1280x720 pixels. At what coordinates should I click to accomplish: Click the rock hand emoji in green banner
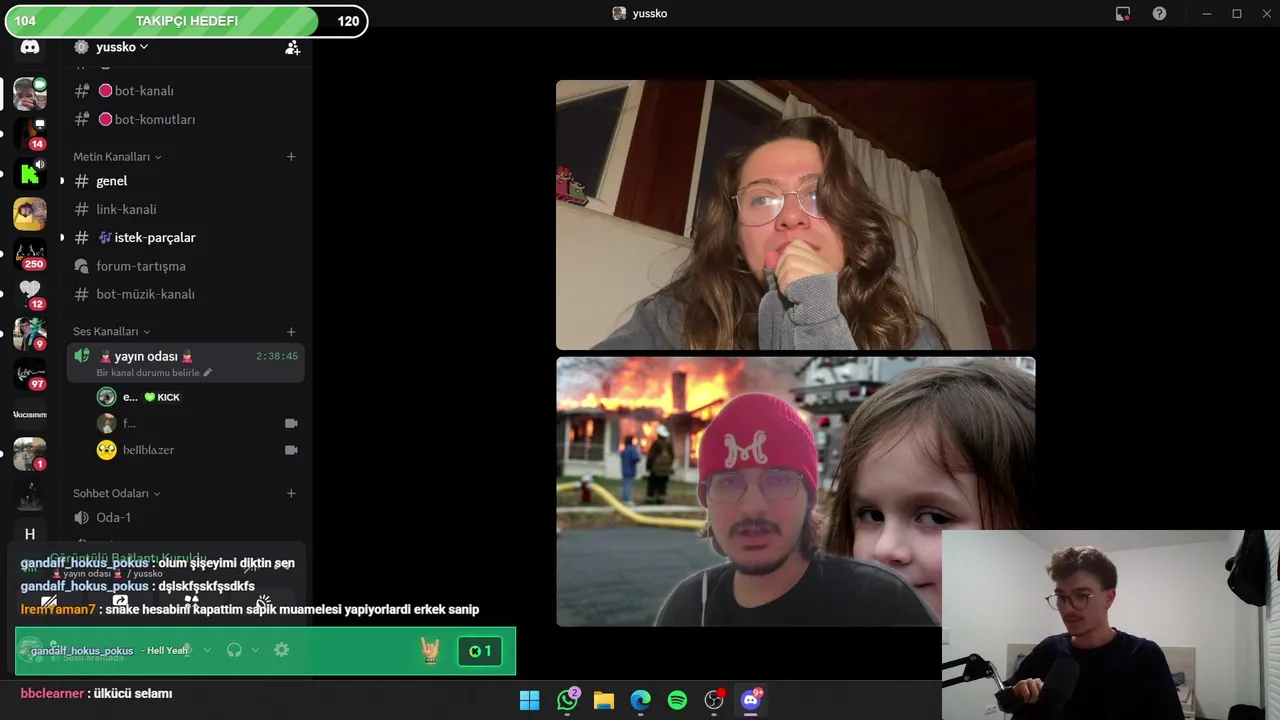(x=430, y=651)
